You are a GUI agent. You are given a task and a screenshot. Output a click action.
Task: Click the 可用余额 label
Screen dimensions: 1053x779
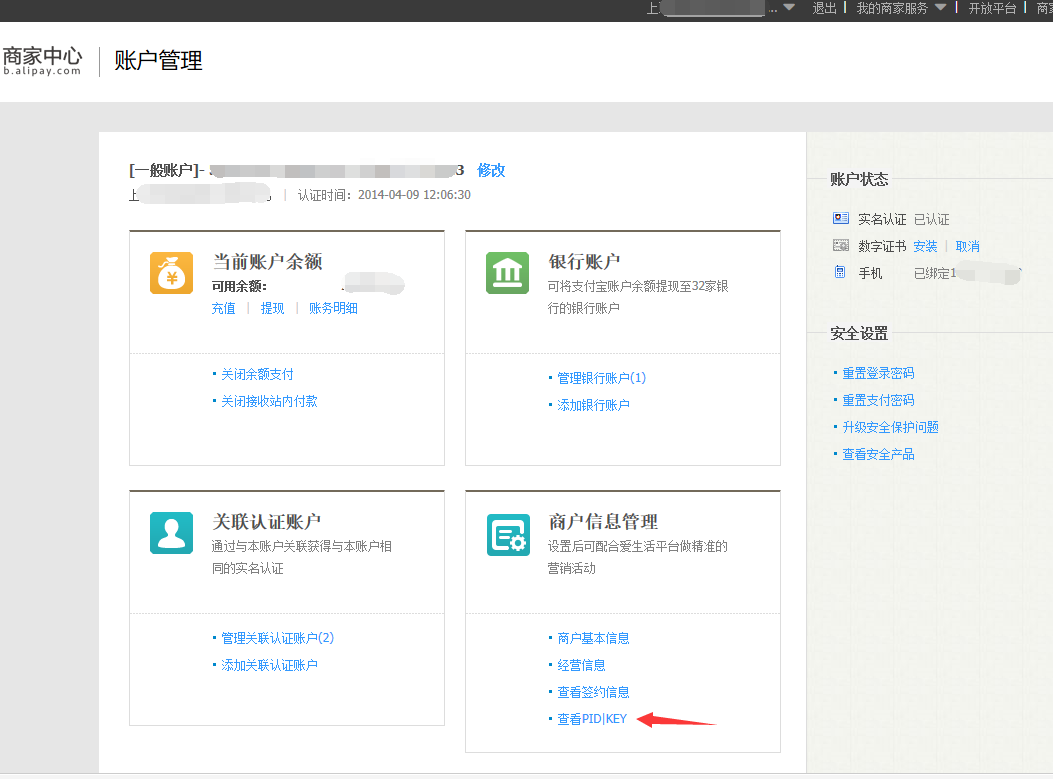(239, 286)
